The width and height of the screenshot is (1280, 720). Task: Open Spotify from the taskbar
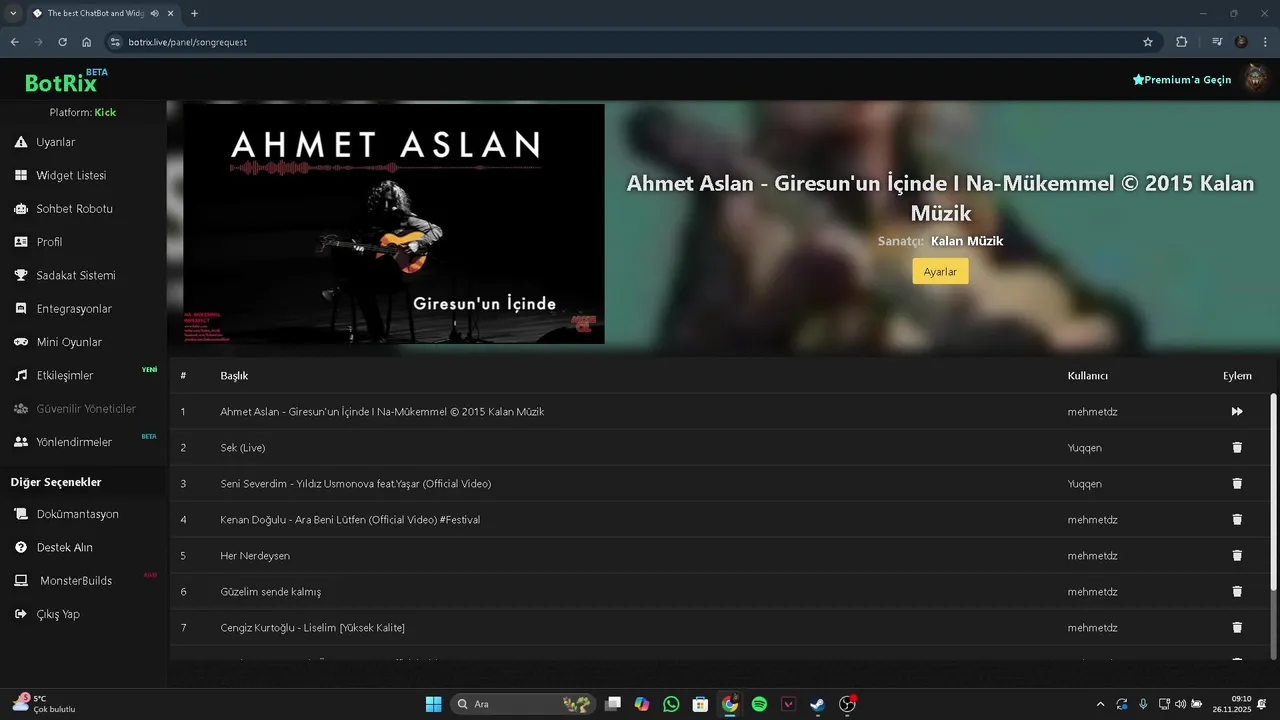(x=759, y=704)
